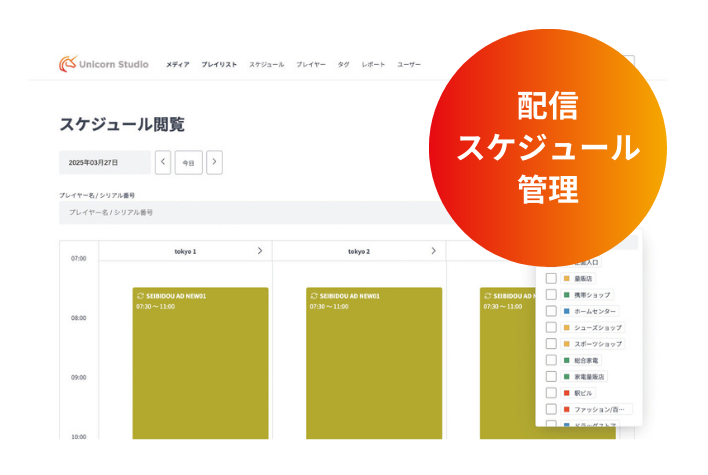The image size is (708, 475).
Task: Go to next day with right arrow
Action: coord(214,162)
